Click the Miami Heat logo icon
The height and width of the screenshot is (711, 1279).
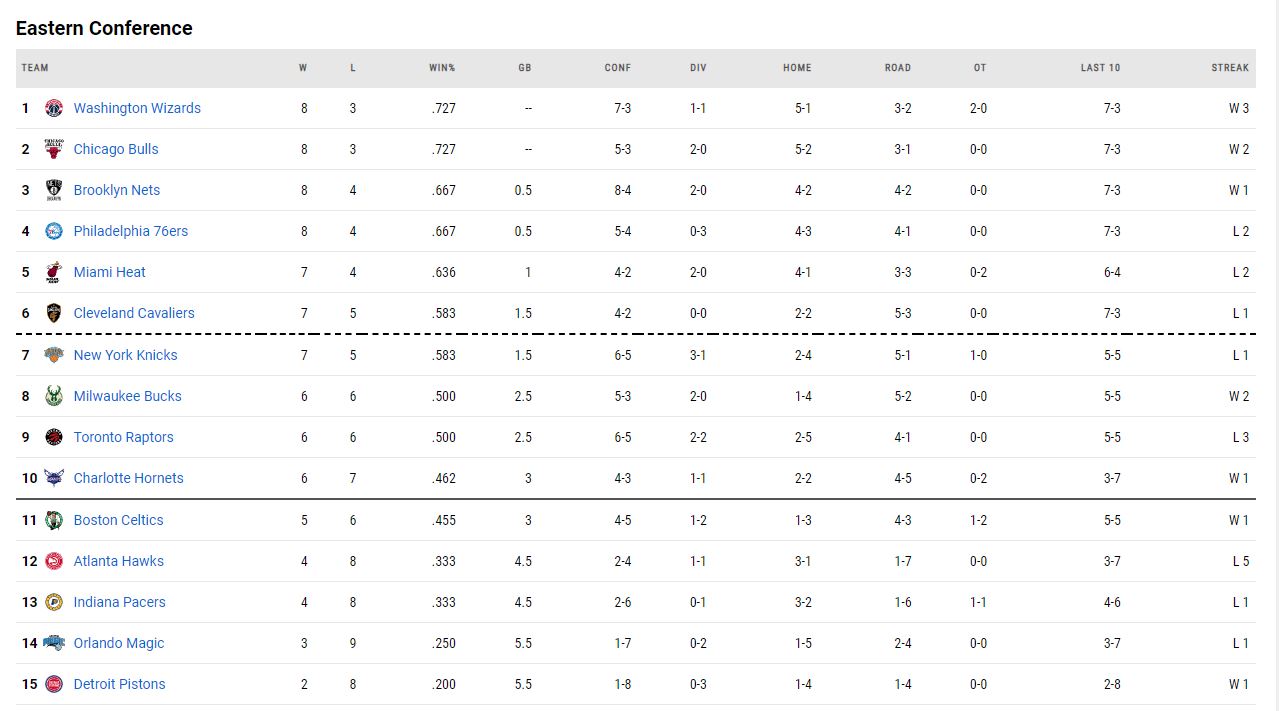(x=54, y=272)
